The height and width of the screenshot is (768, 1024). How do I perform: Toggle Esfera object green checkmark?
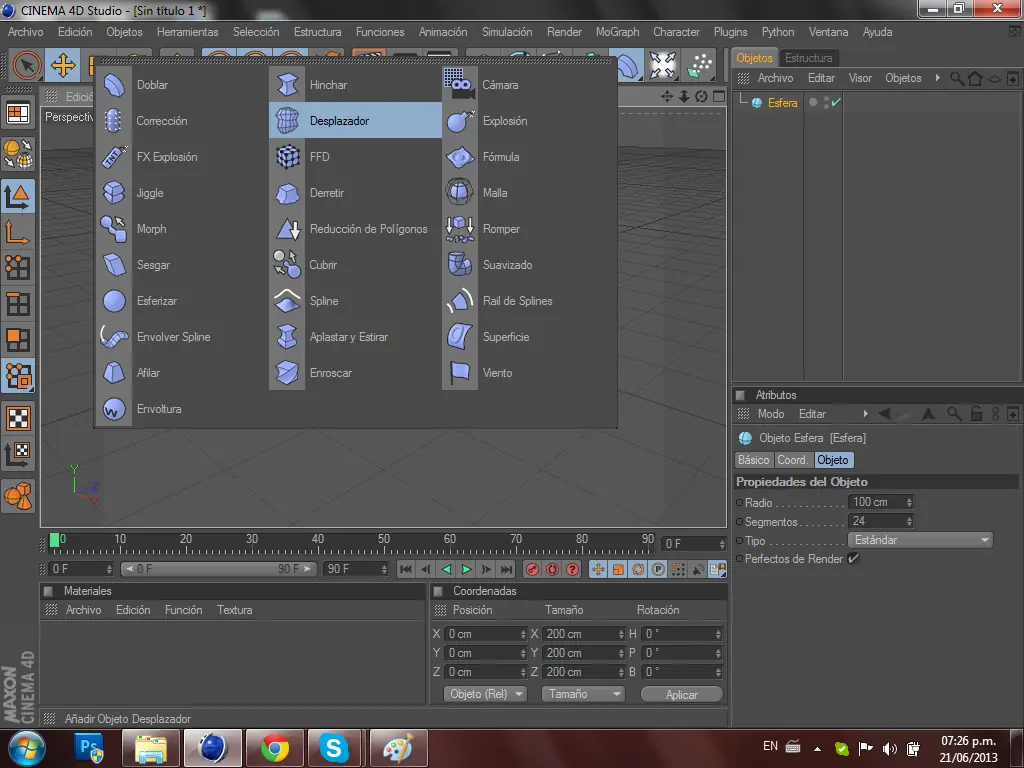pyautogui.click(x=836, y=102)
